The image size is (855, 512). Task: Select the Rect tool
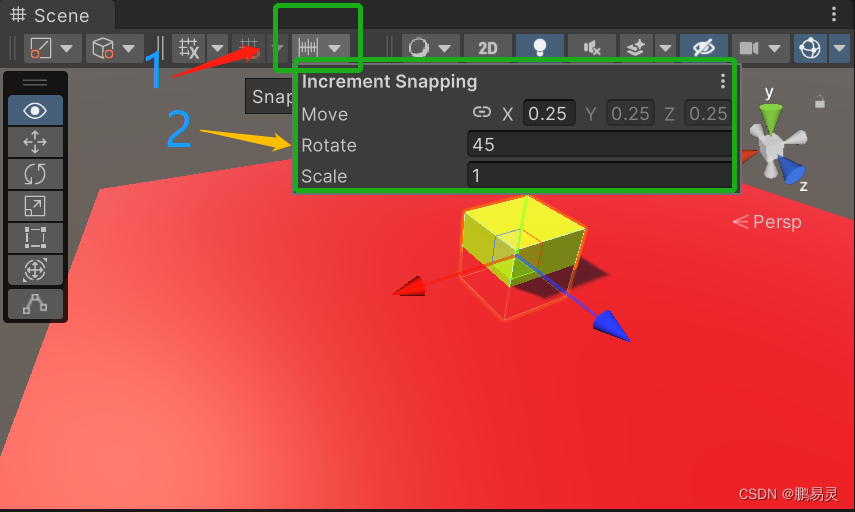[x=35, y=238]
